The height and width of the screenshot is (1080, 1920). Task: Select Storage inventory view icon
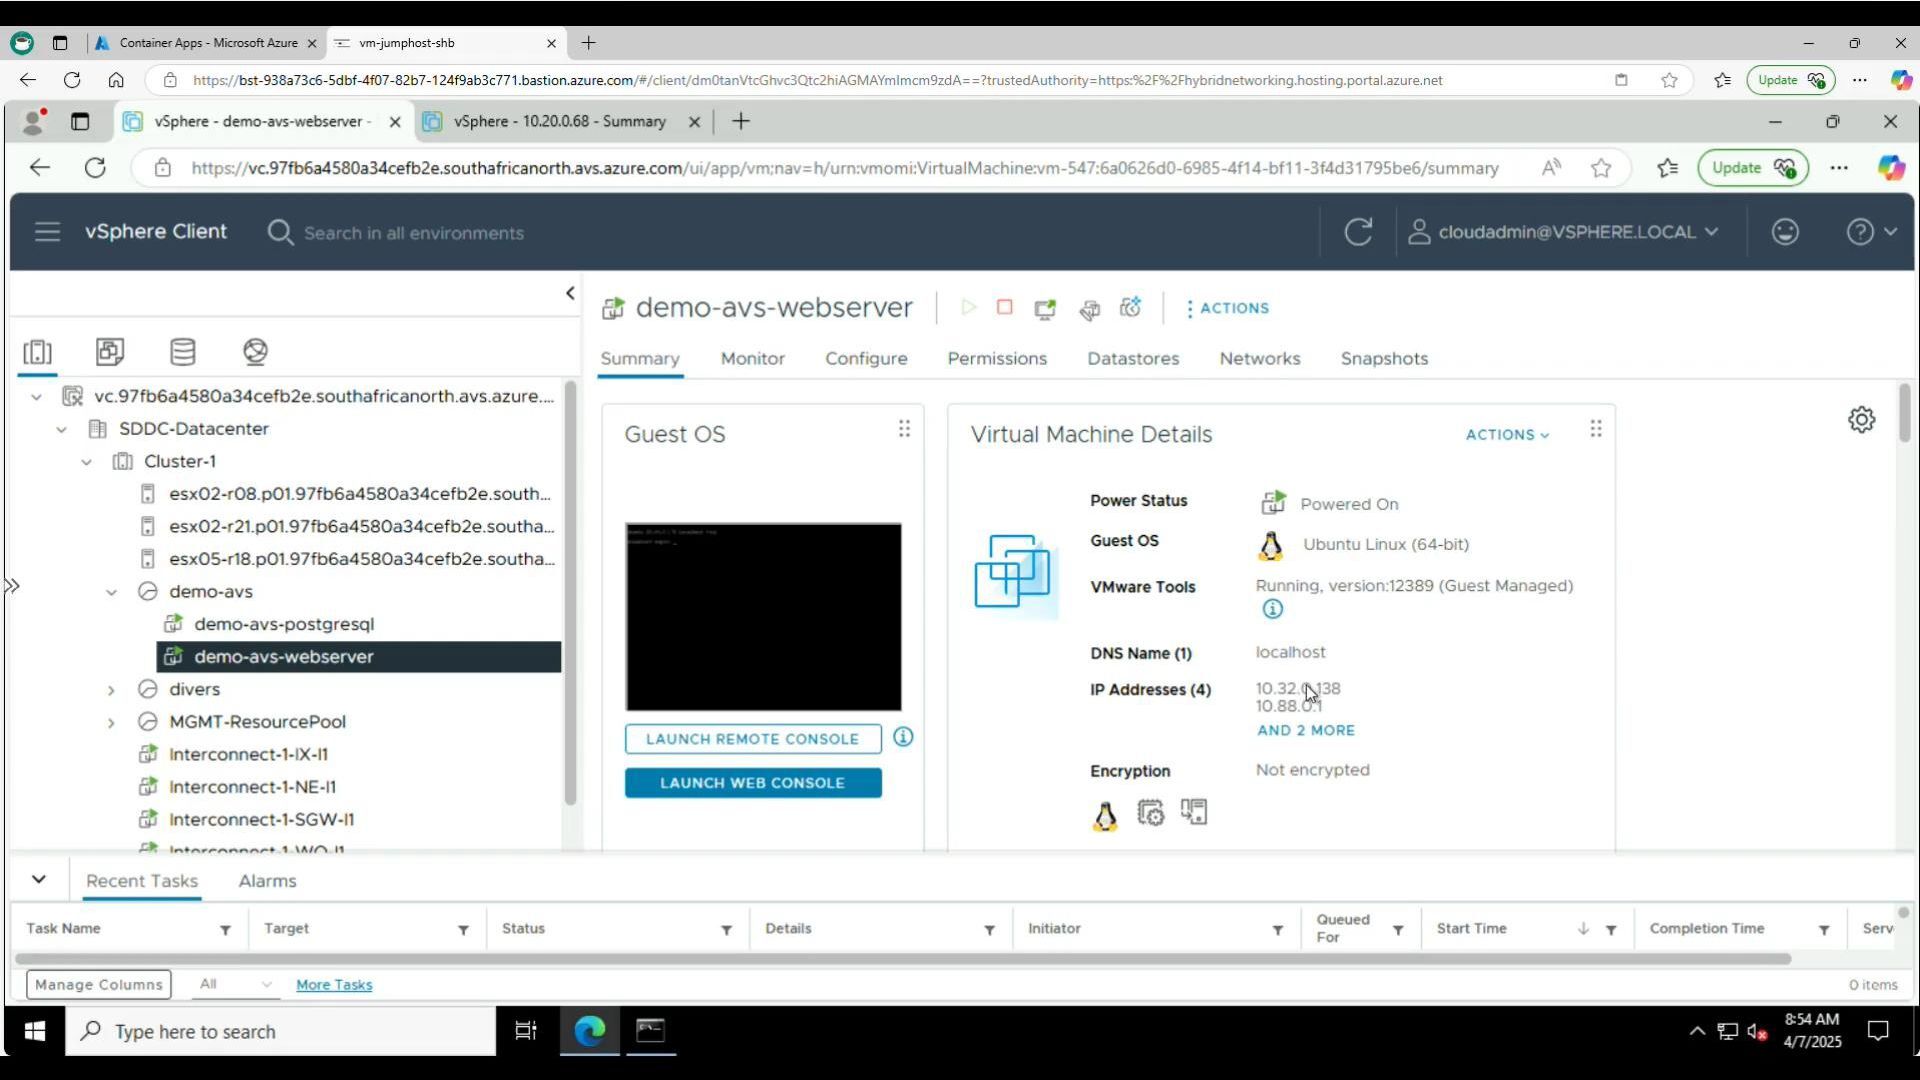pos(182,351)
